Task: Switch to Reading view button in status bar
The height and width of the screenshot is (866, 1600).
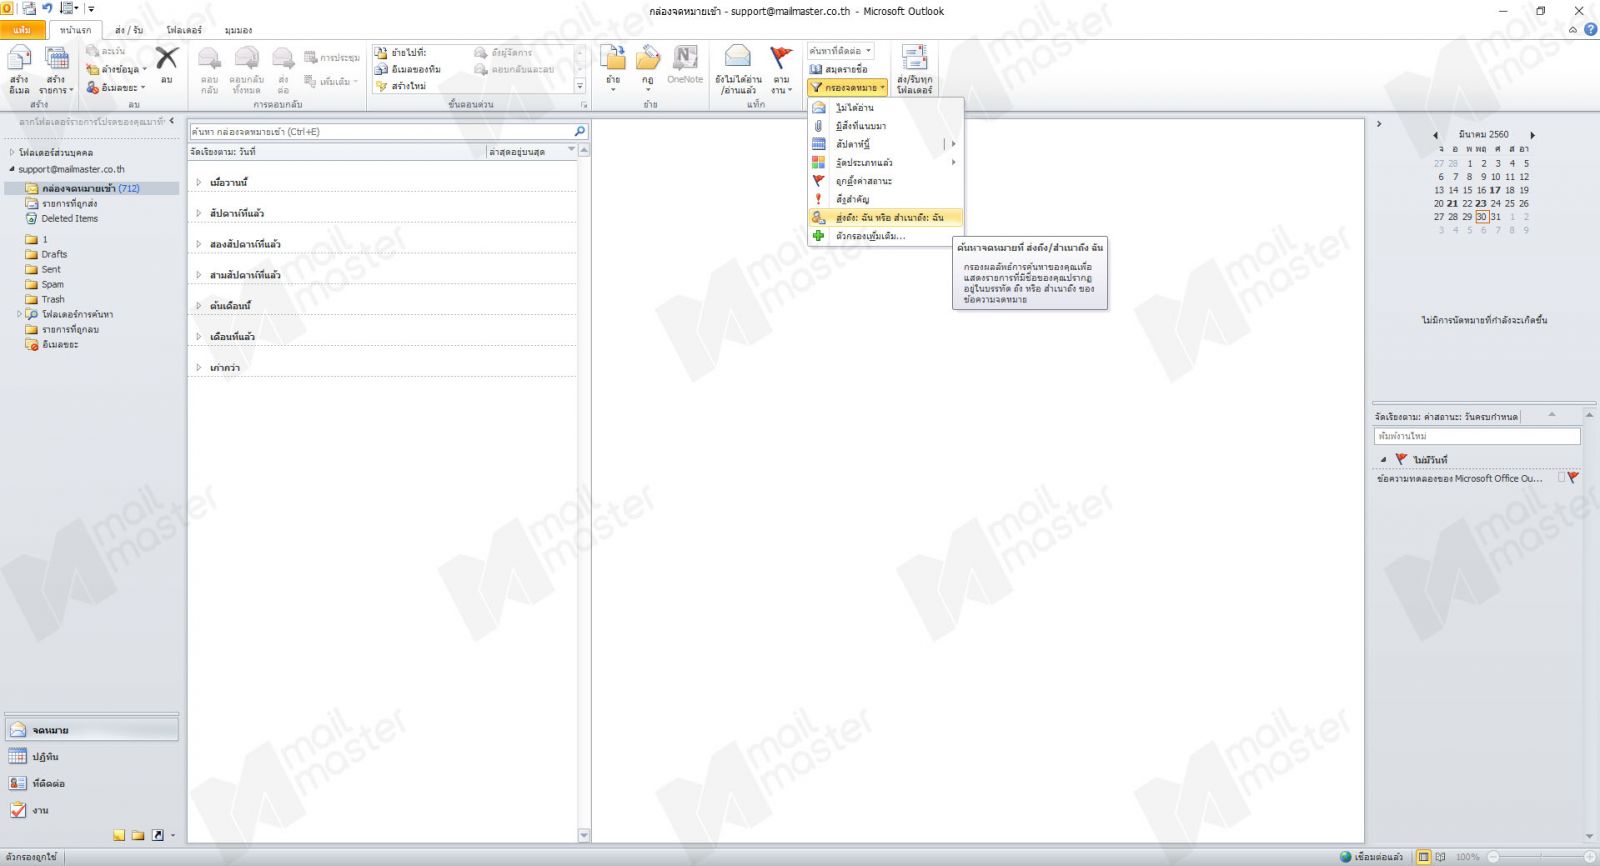Action: (x=1441, y=857)
